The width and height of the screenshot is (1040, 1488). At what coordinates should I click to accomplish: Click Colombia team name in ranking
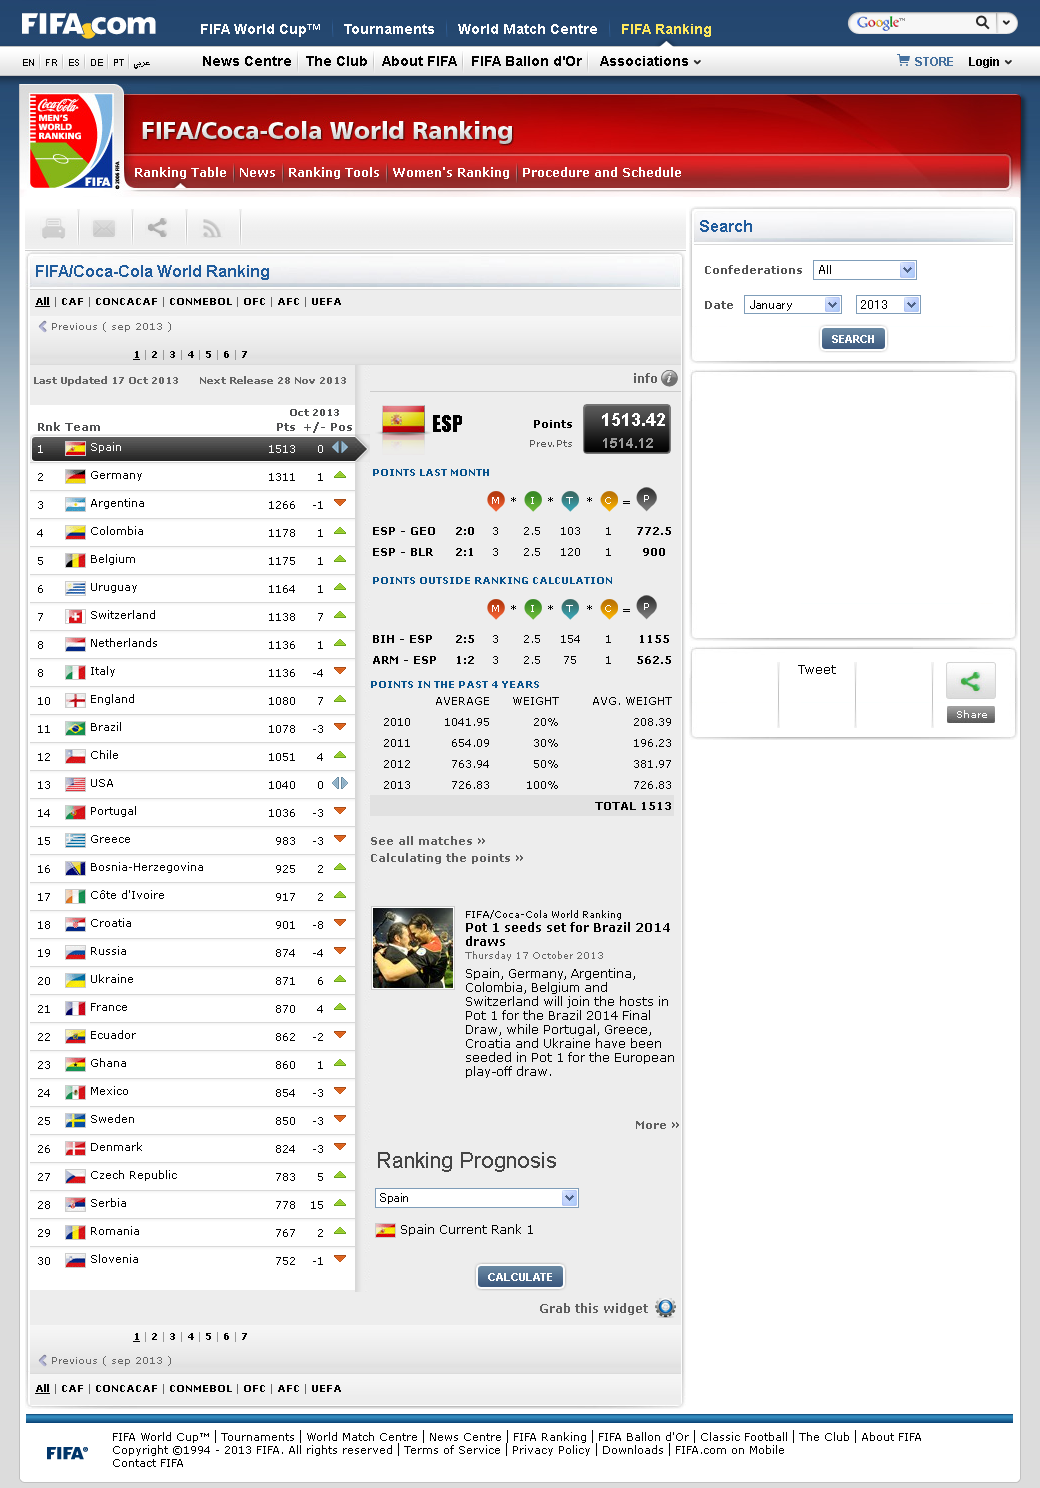(x=117, y=531)
